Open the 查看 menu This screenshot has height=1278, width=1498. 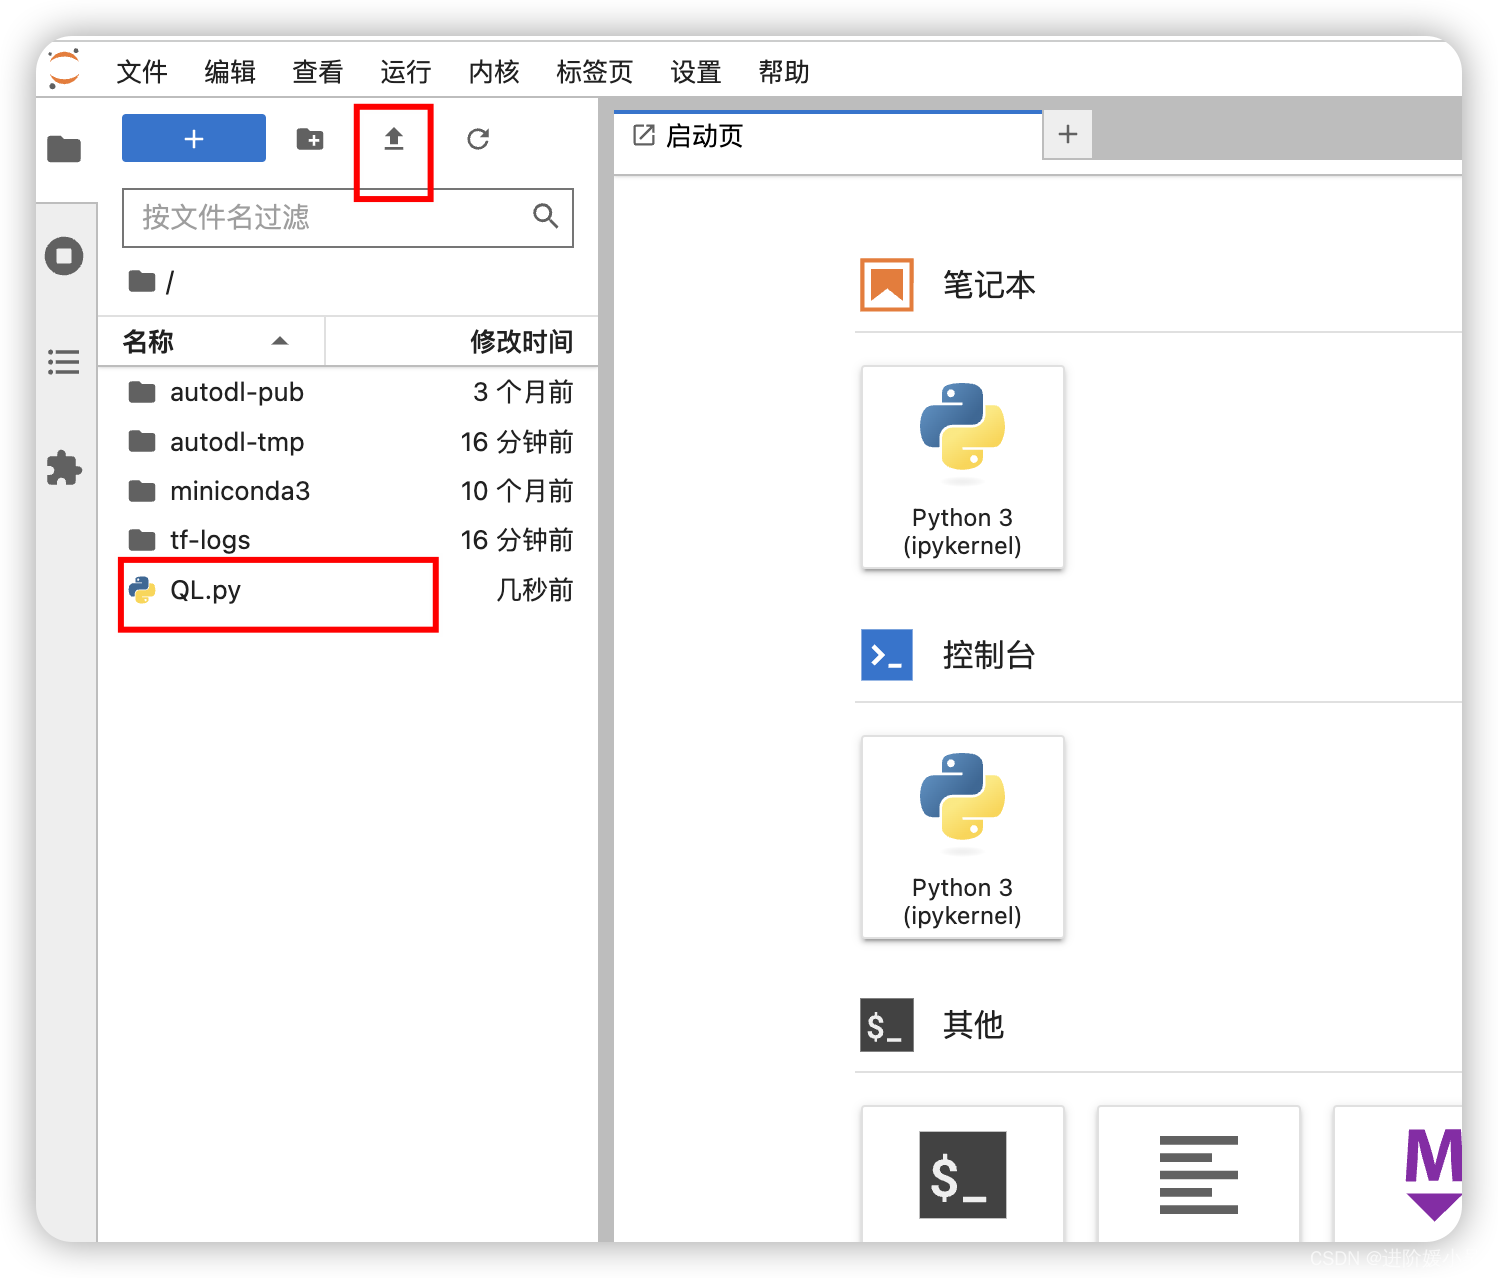point(318,72)
